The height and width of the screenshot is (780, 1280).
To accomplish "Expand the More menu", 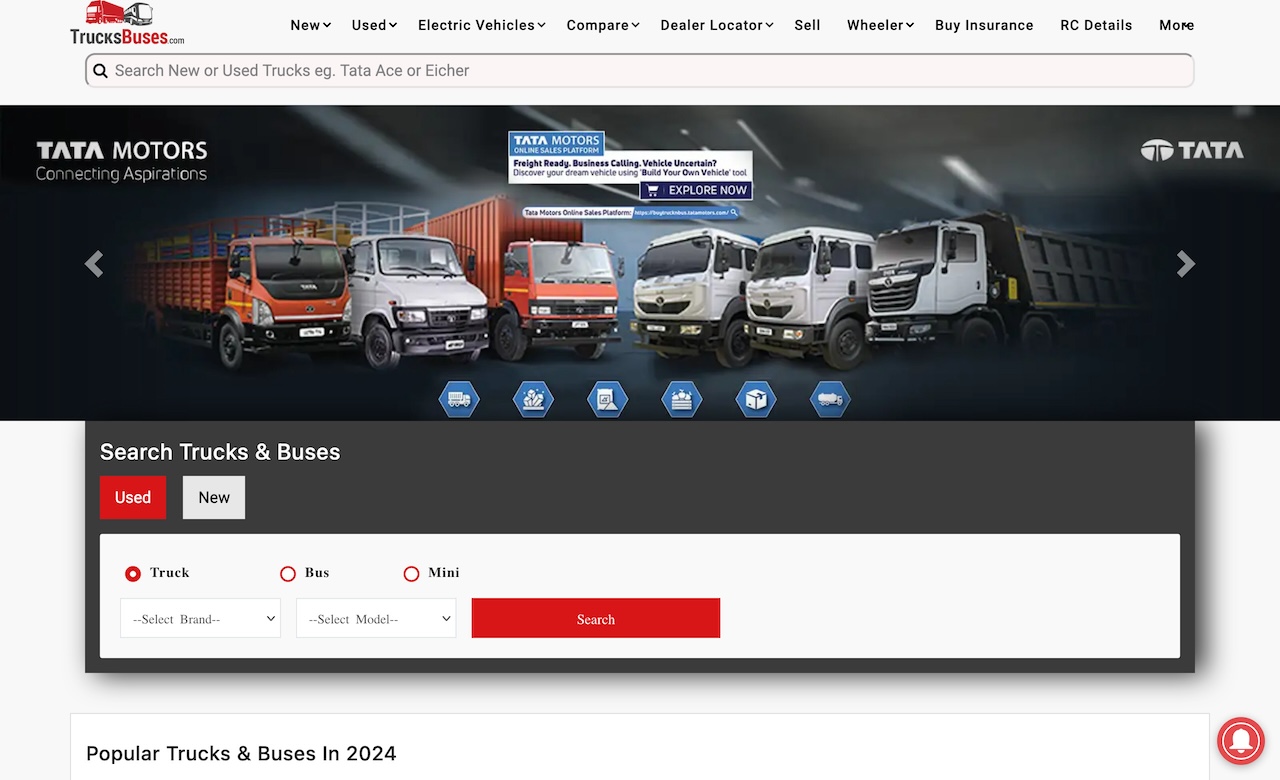I will (1176, 25).
